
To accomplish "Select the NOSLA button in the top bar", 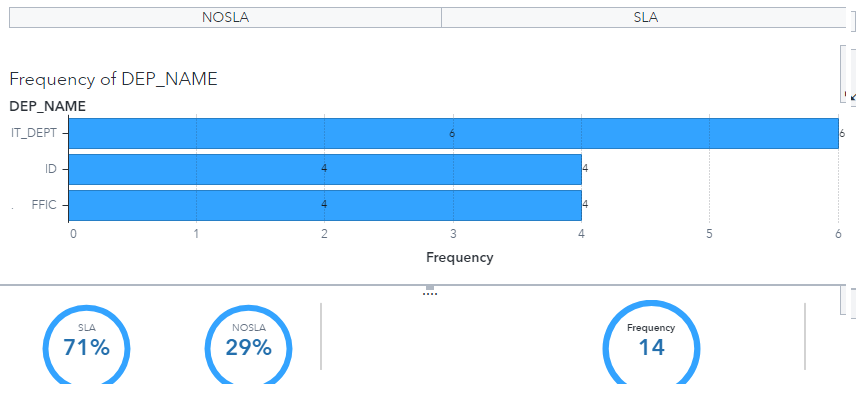I will [x=225, y=18].
